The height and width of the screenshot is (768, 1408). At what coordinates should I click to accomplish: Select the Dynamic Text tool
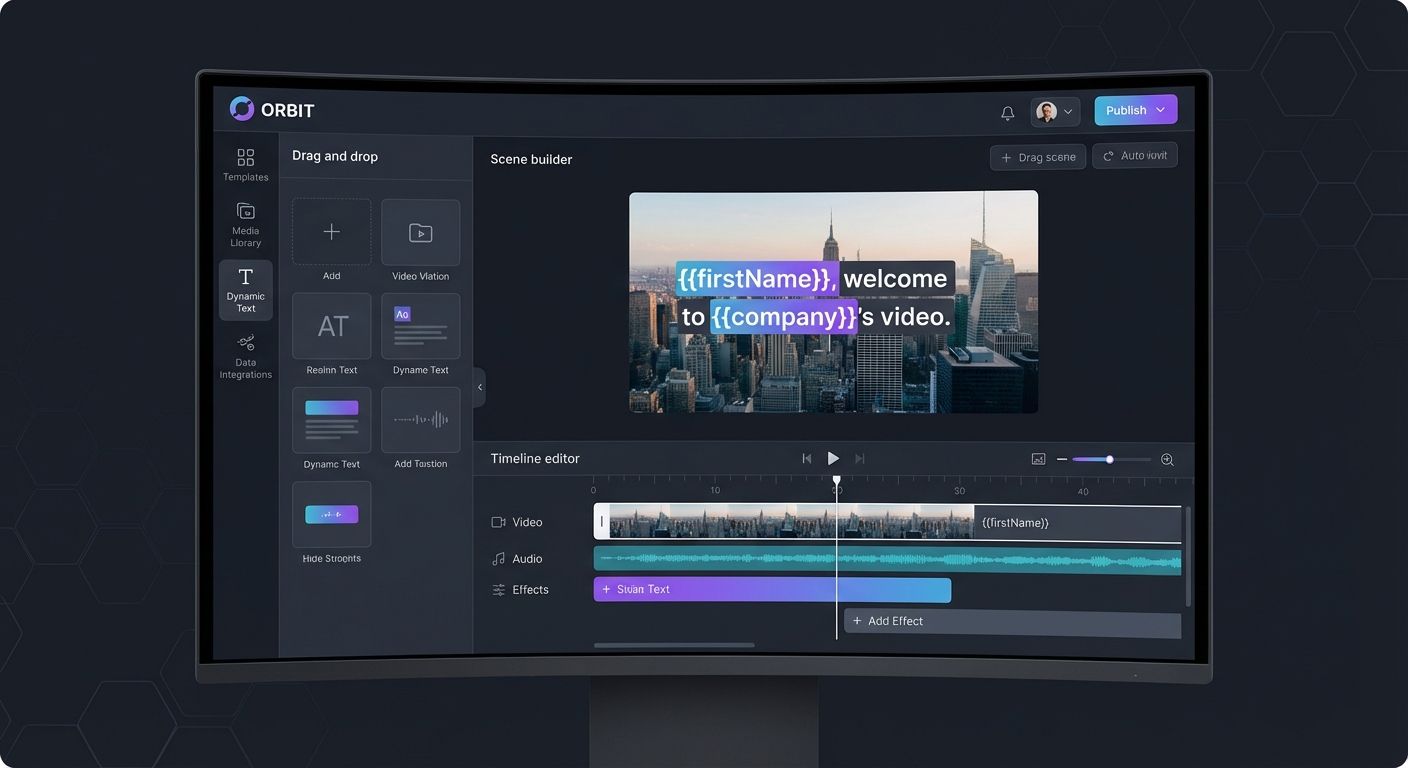click(245, 289)
